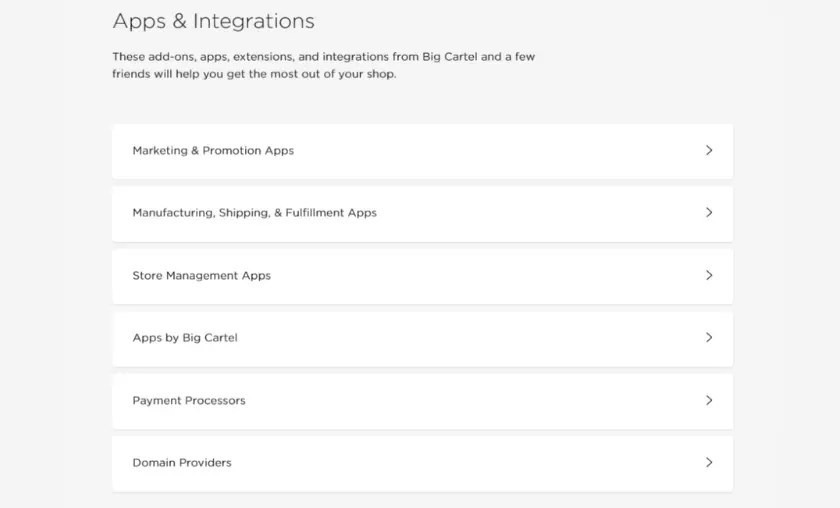Expand the Marketing & Promotion Apps card
This screenshot has width=840, height=508.
pos(450,151)
